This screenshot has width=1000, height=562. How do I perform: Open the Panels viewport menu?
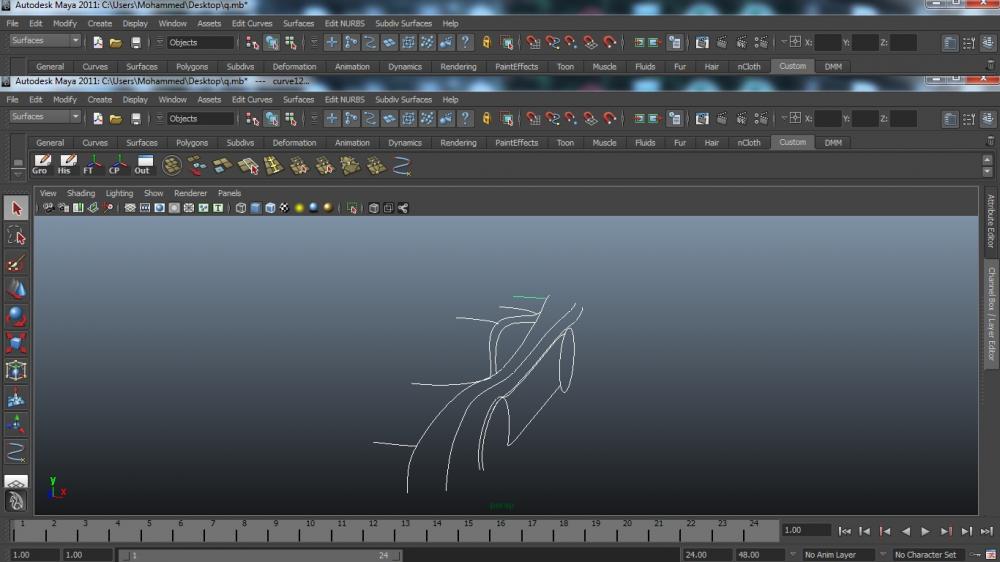(x=229, y=193)
